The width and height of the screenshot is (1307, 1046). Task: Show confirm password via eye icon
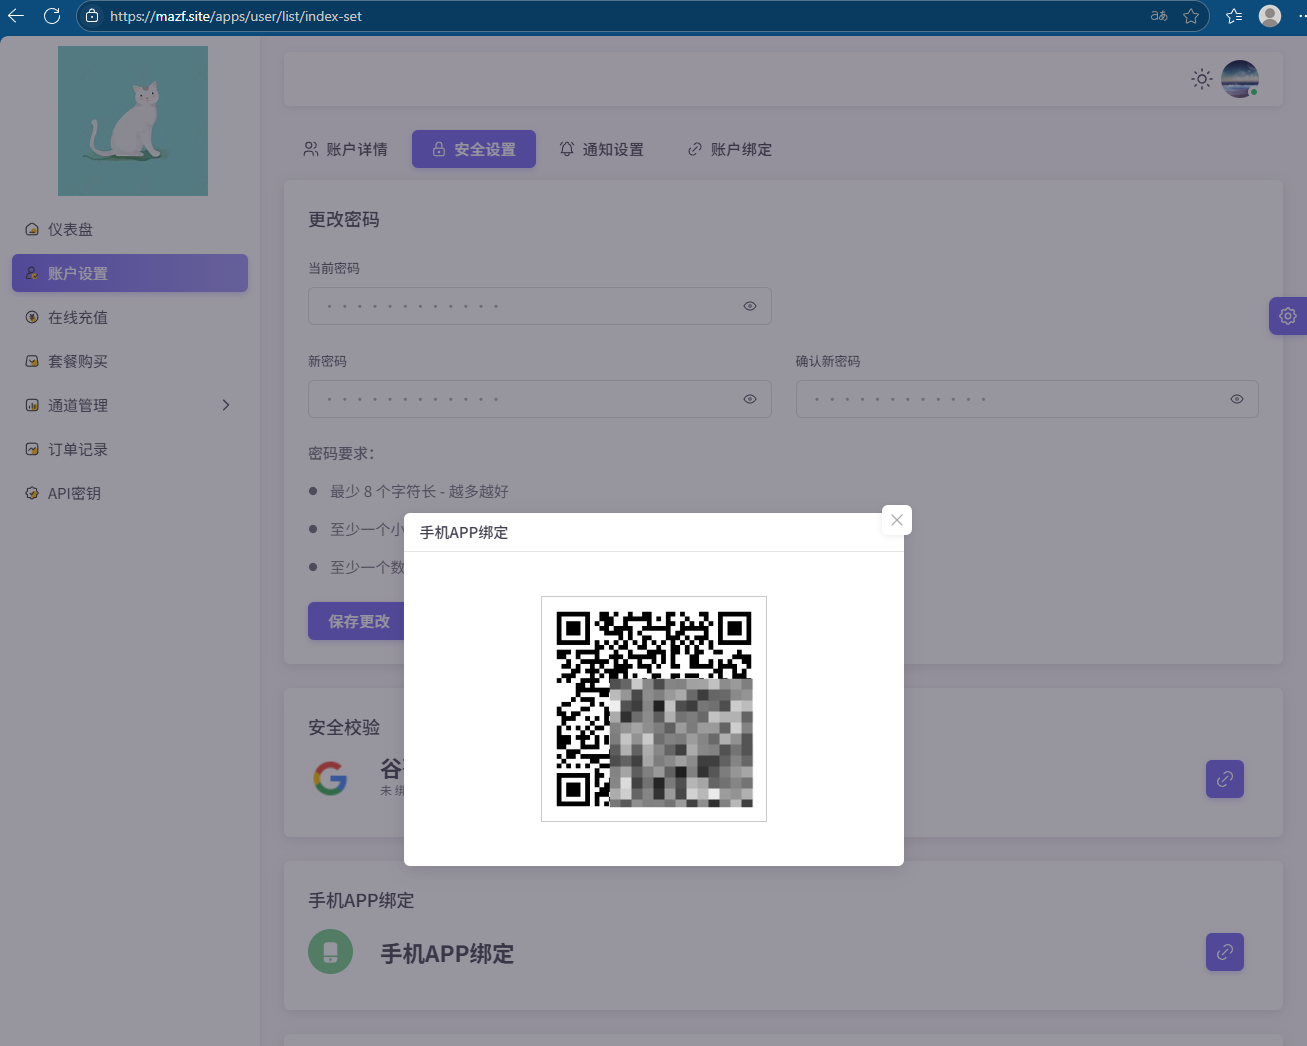pyautogui.click(x=1237, y=399)
